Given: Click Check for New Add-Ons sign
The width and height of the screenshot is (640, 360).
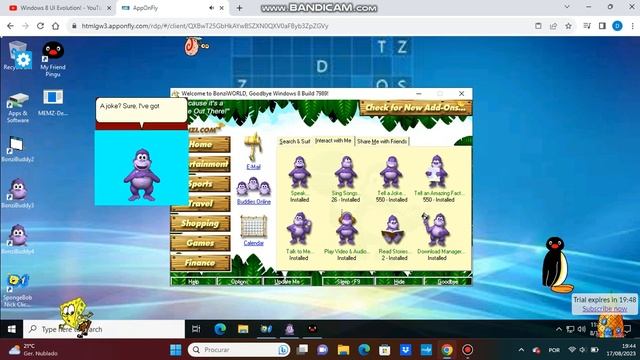Looking at the screenshot, I should point(416,108).
